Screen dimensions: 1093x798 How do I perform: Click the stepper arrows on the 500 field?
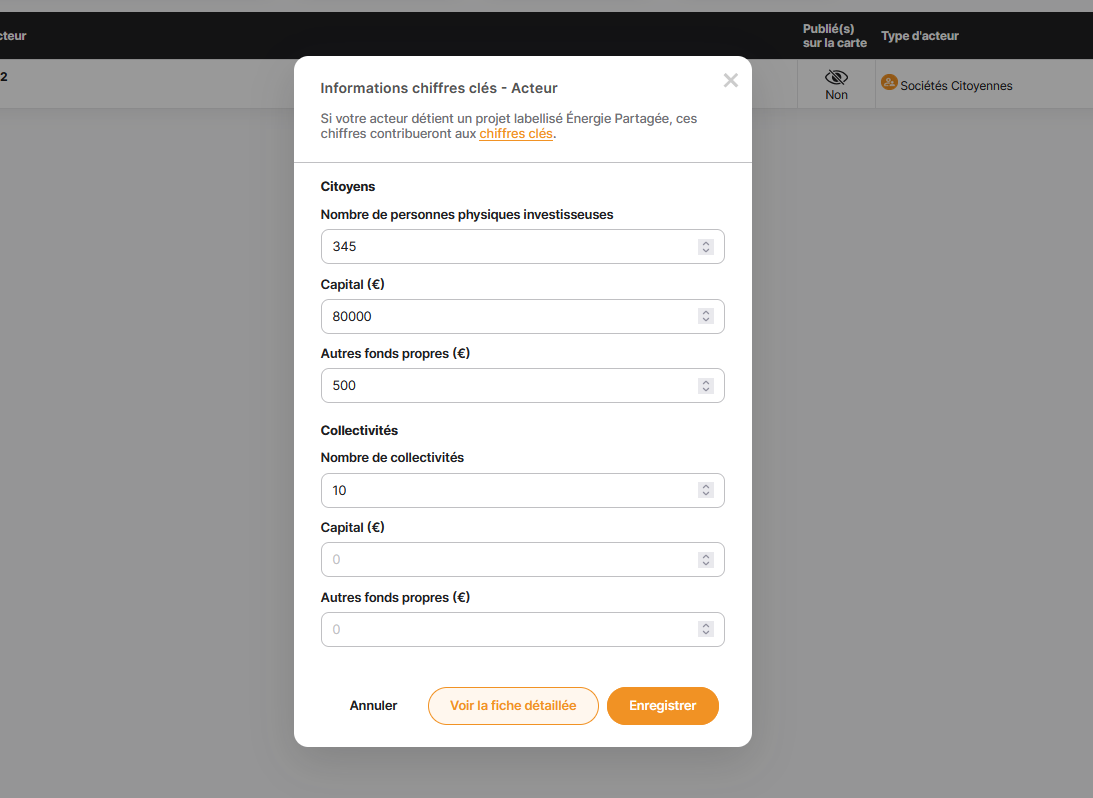tap(706, 385)
